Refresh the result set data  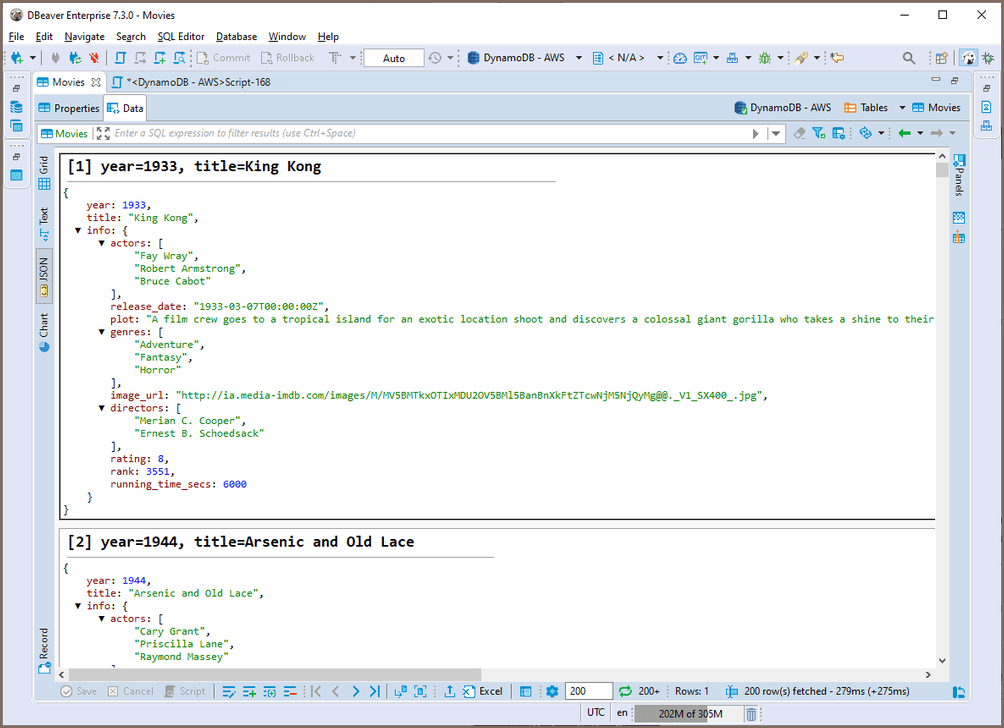[x=625, y=691]
